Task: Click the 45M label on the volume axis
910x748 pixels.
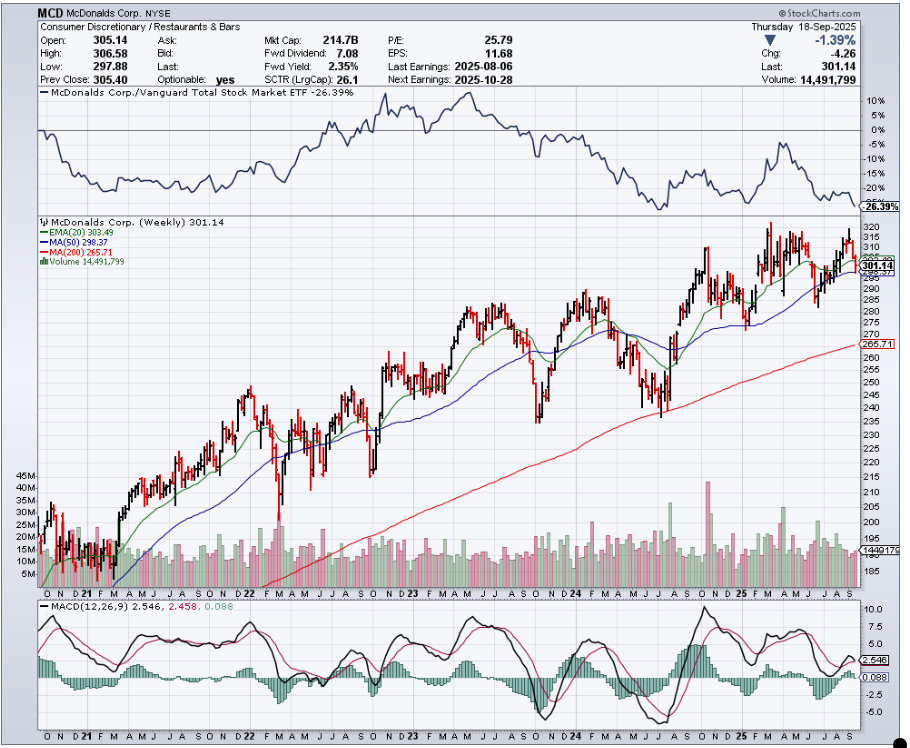Action: pos(26,475)
